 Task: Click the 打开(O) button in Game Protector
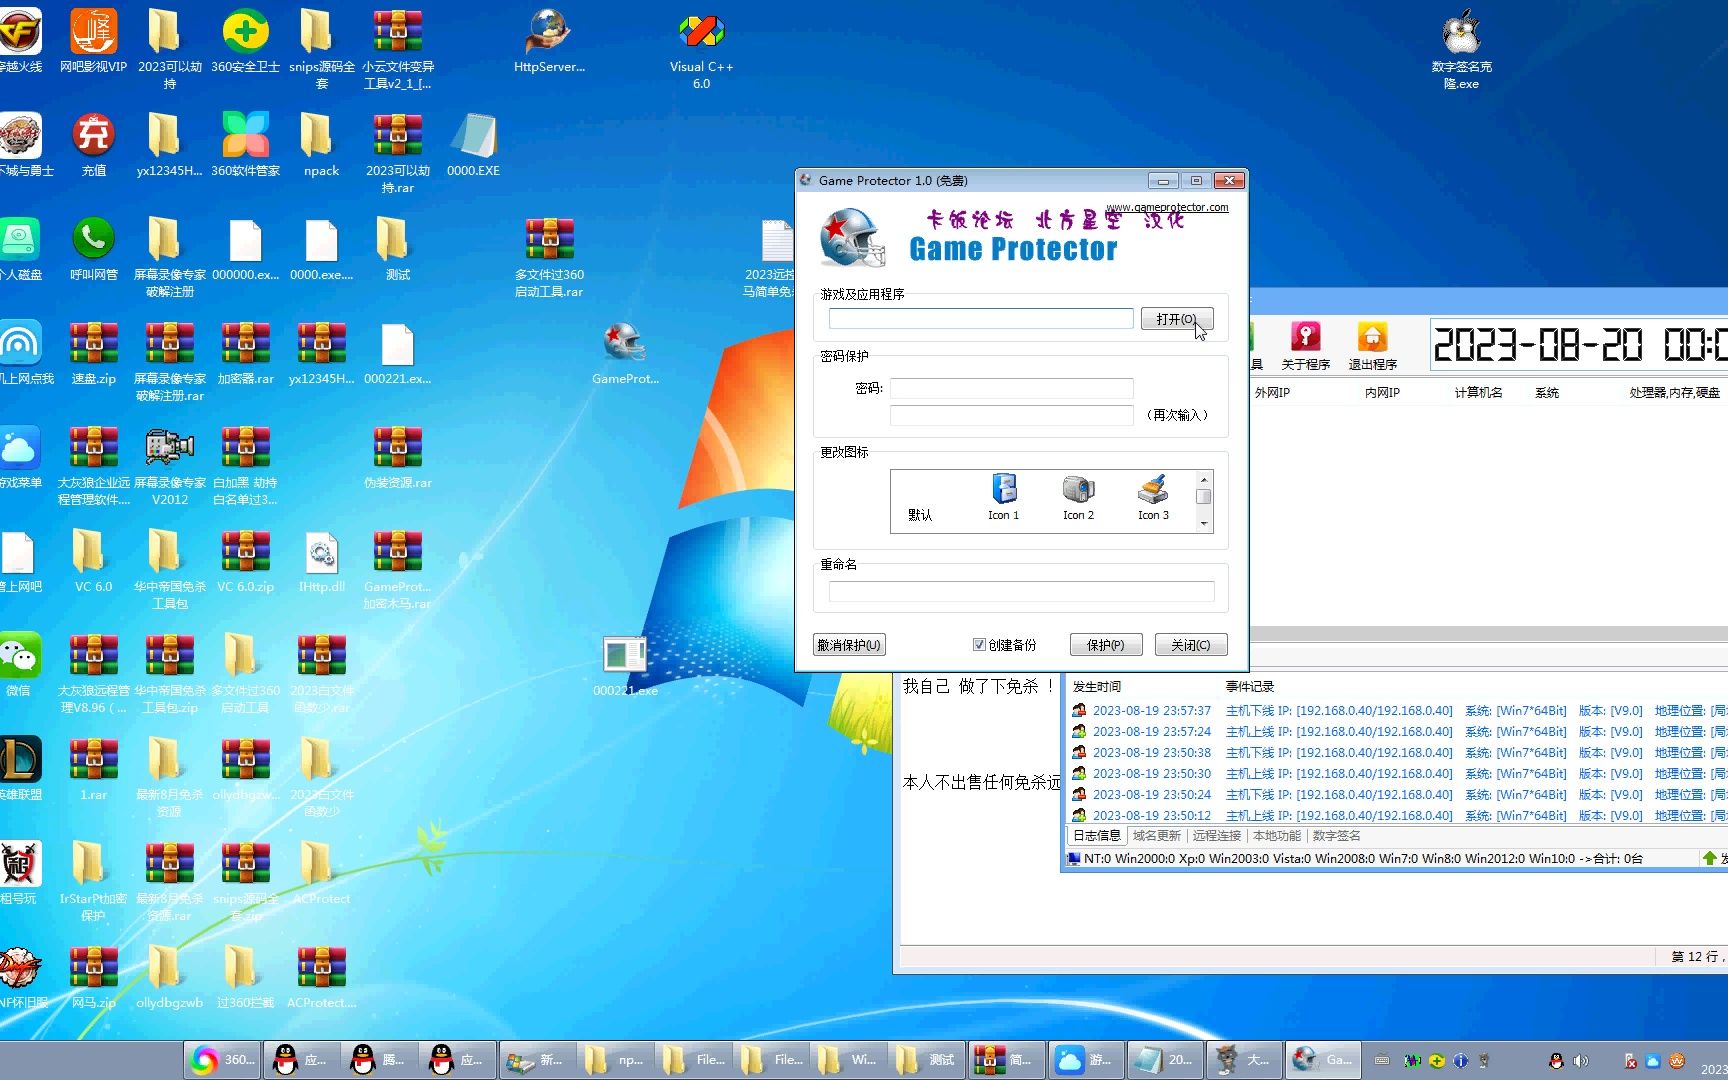pyautogui.click(x=1176, y=319)
